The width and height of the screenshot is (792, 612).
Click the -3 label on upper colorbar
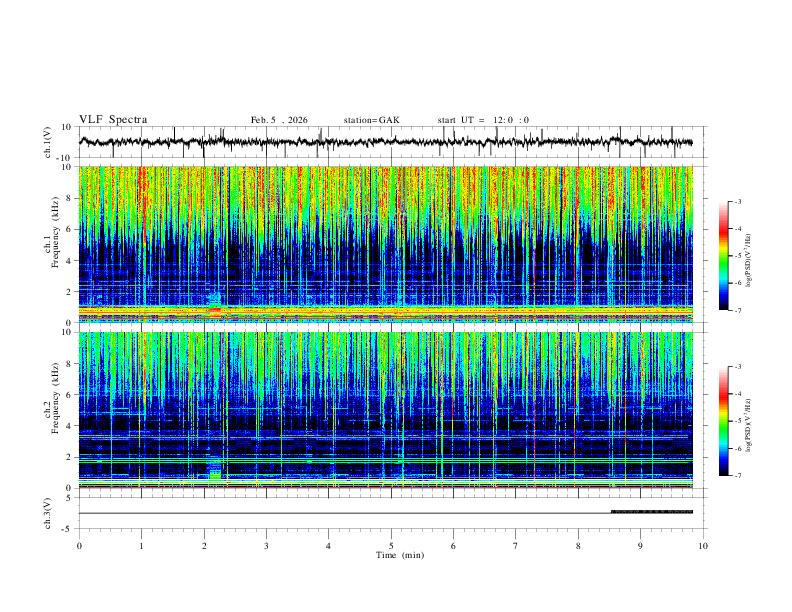[x=737, y=201]
